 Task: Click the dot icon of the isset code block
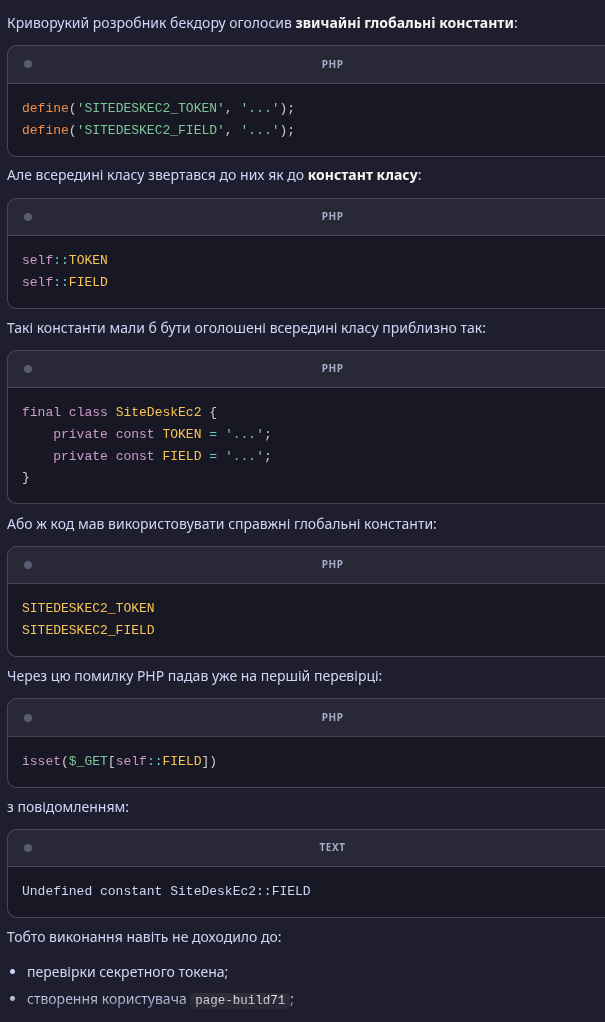28,718
